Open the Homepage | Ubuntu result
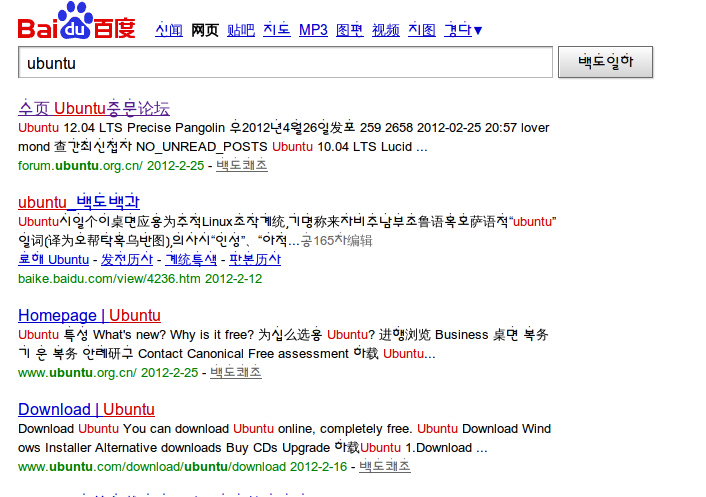The width and height of the screenshot is (706, 497). [89, 315]
